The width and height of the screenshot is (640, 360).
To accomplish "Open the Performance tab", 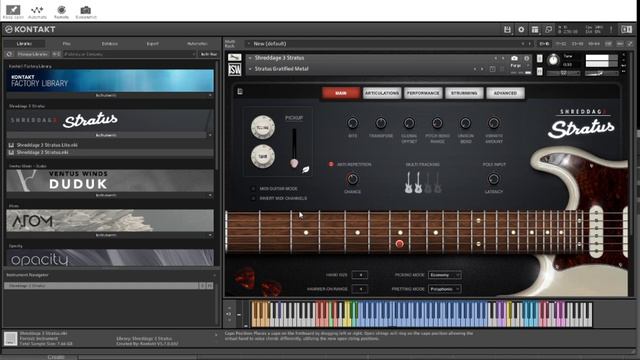I will tap(423, 93).
